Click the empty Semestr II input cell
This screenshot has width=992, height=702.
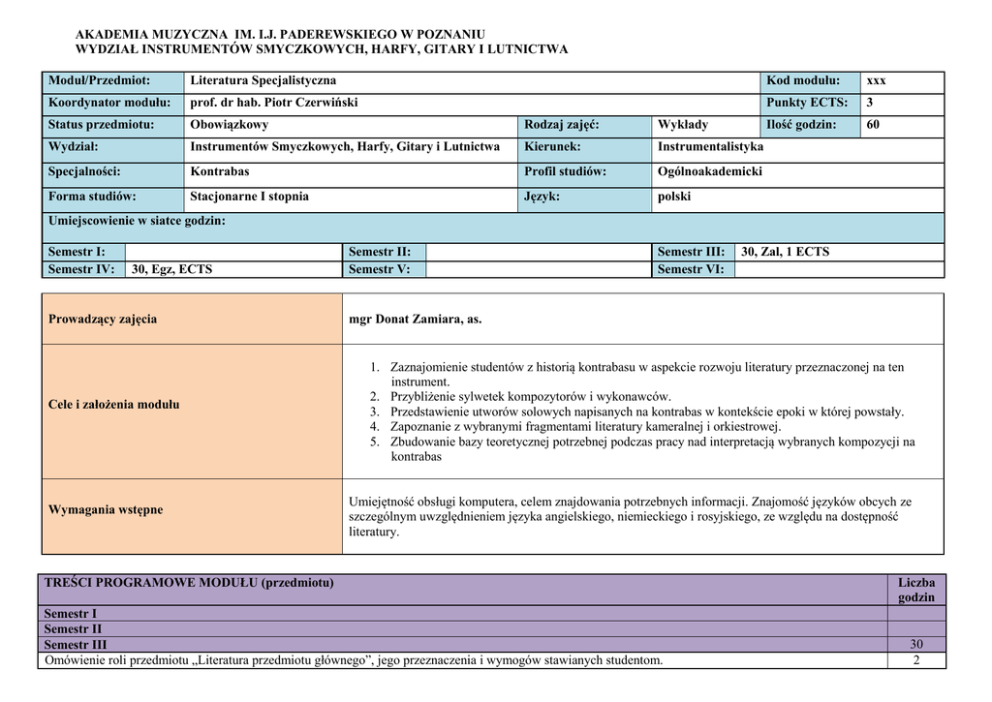537,252
